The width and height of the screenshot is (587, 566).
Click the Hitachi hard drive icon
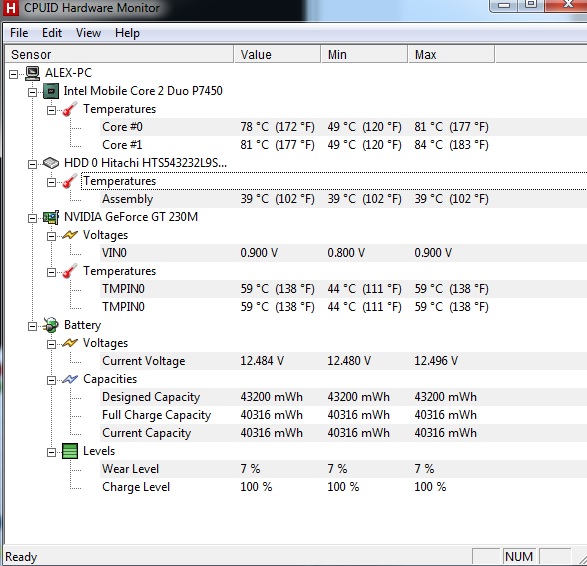pyautogui.click(x=51, y=163)
